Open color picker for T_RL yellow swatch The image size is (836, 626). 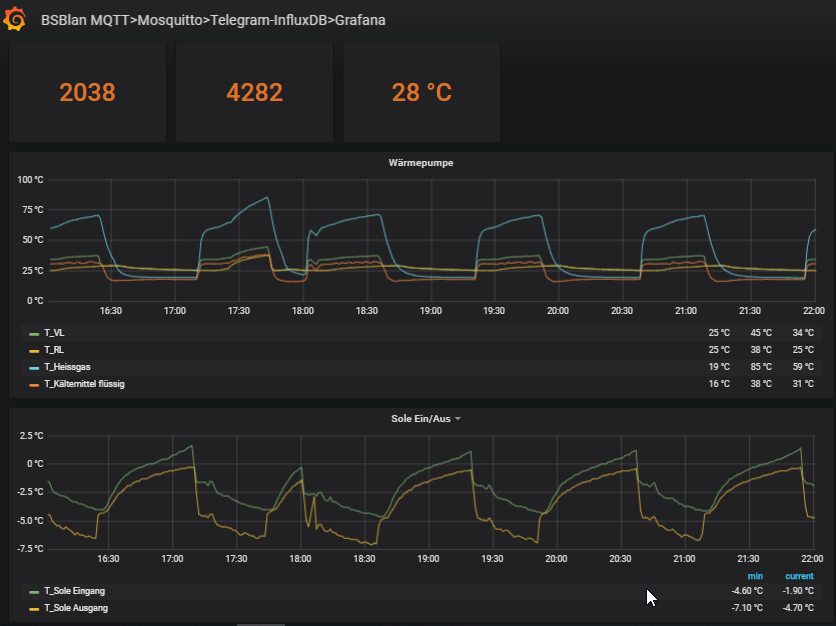(x=34, y=351)
